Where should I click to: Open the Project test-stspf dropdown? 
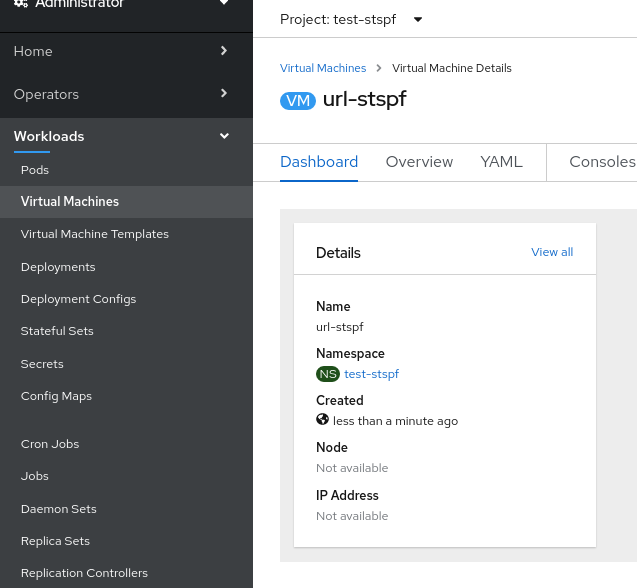coord(352,19)
